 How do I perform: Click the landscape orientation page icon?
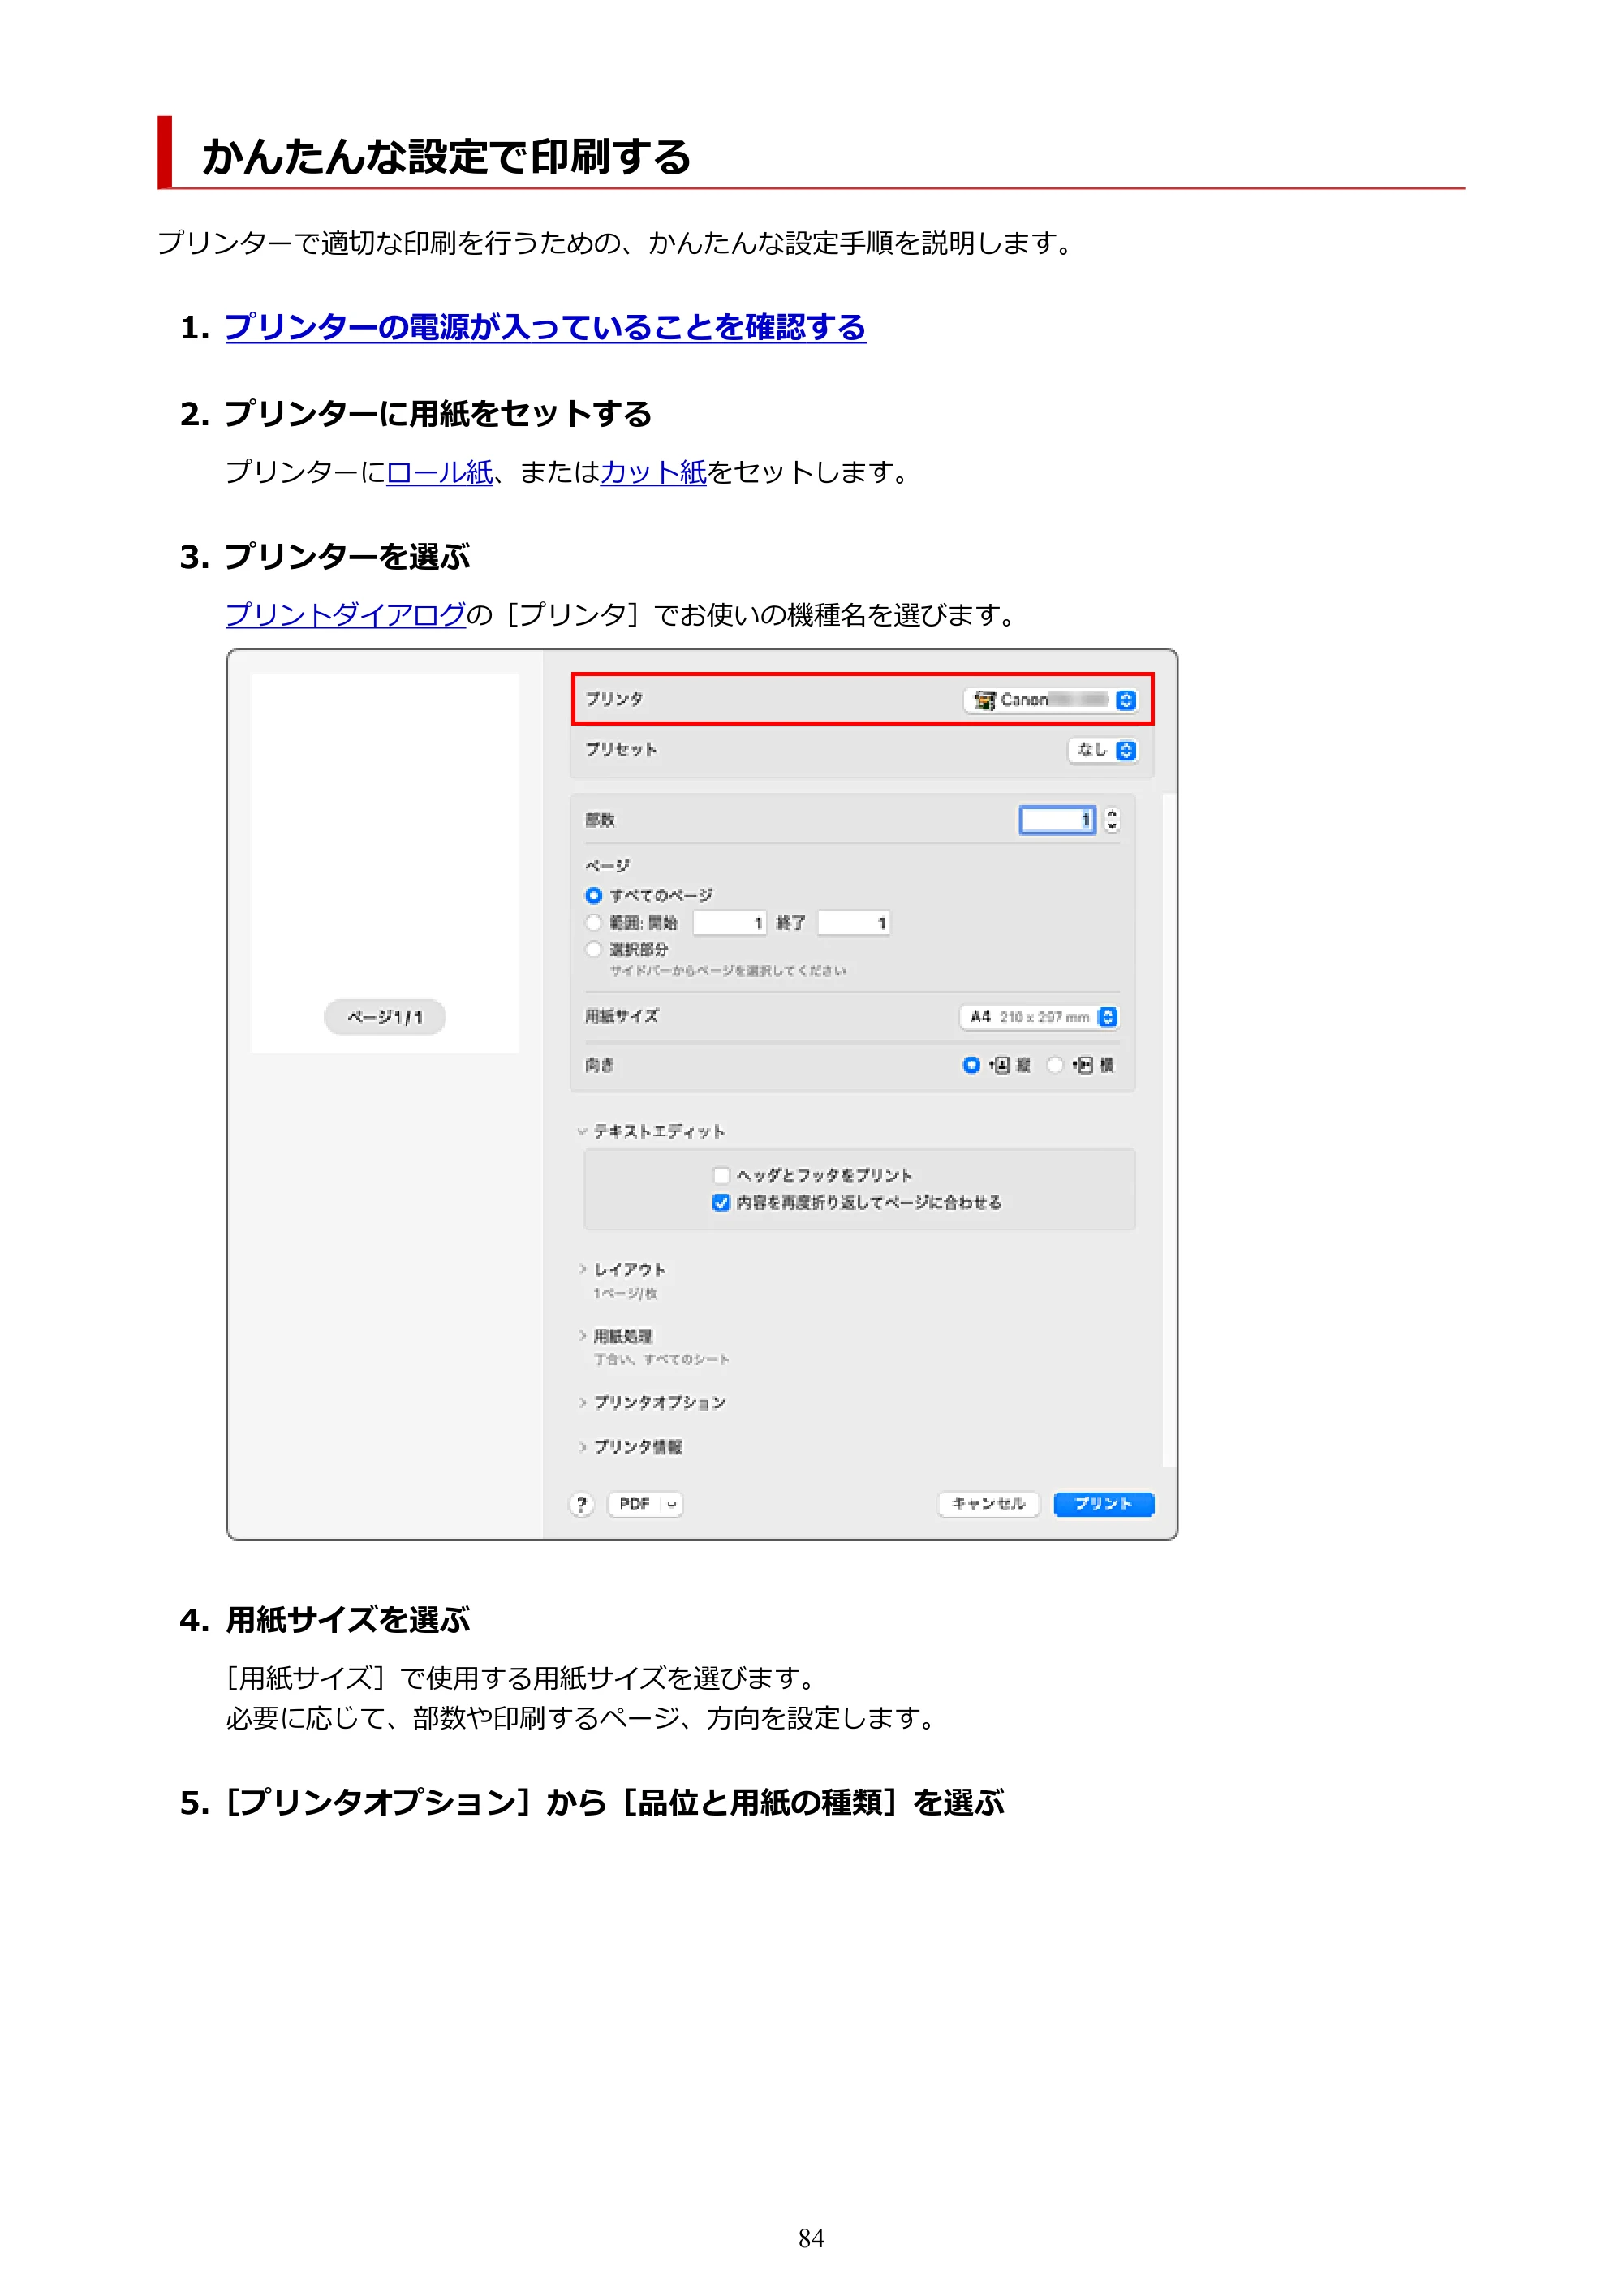(x=1083, y=1065)
